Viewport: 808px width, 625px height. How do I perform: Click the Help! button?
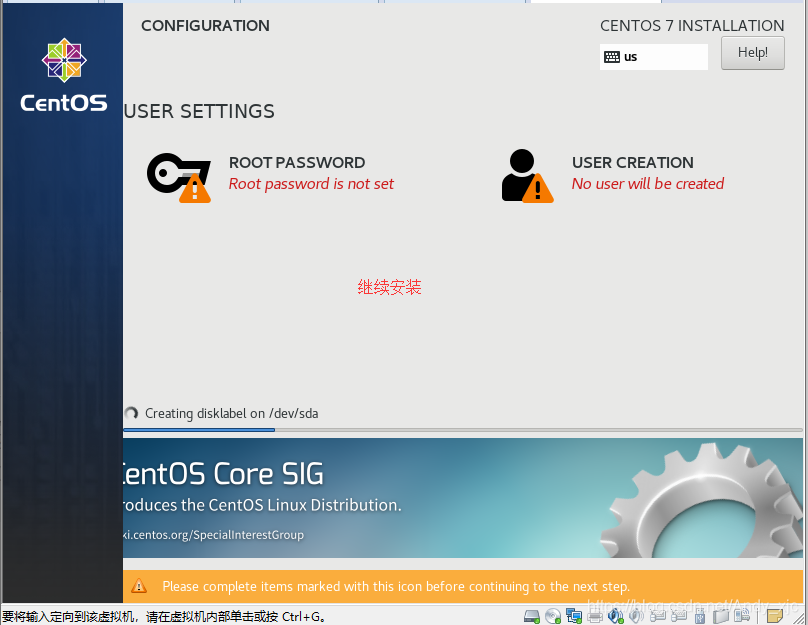pos(752,53)
